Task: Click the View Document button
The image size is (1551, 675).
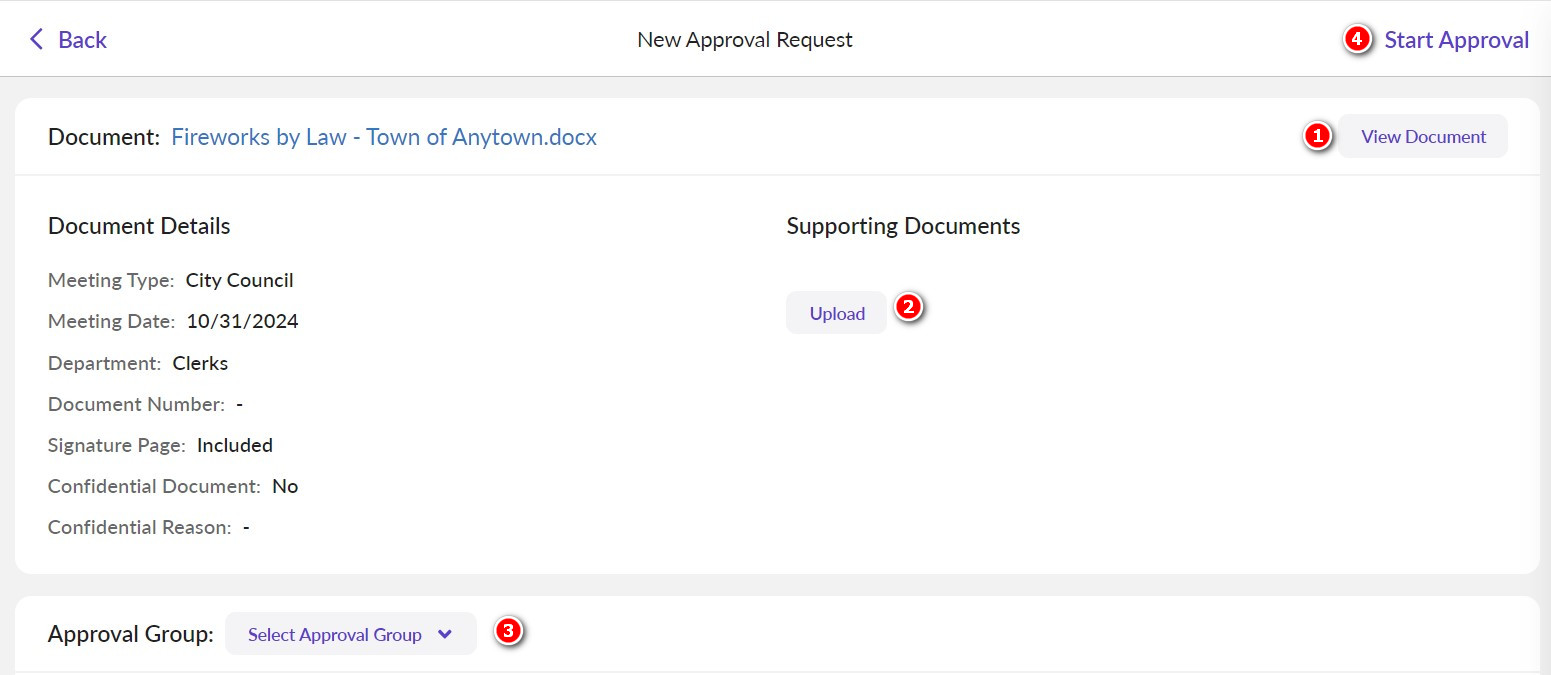Action: click(1423, 136)
